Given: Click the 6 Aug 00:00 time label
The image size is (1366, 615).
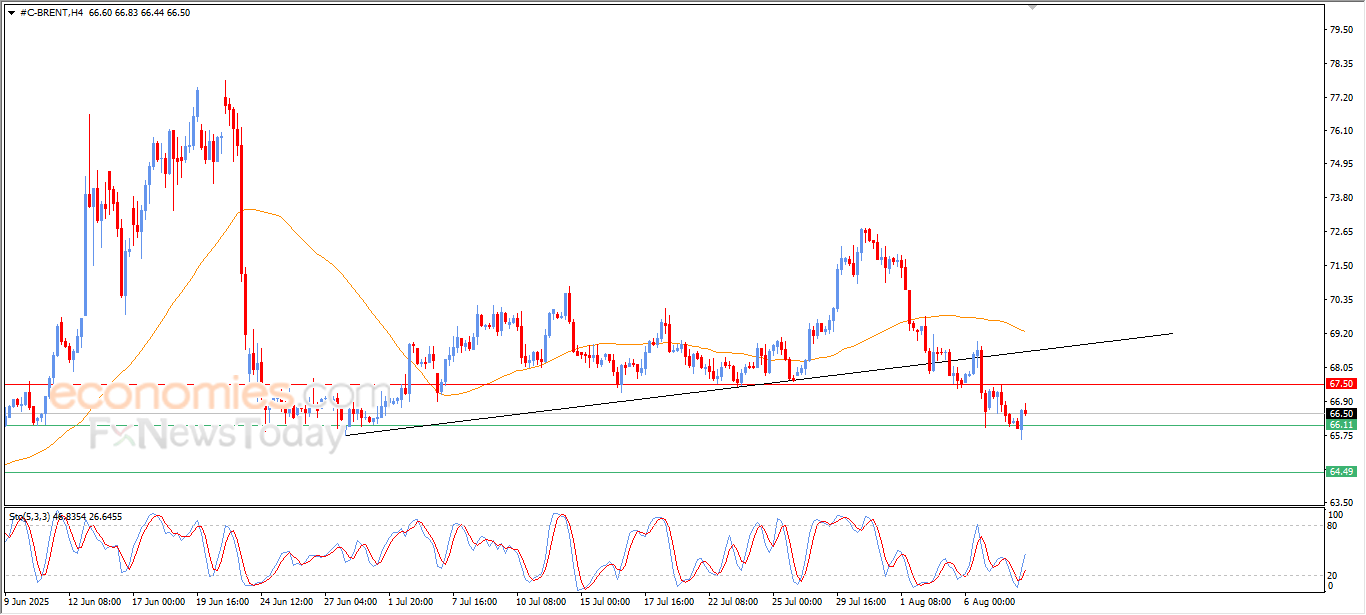Looking at the screenshot, I should tap(989, 603).
